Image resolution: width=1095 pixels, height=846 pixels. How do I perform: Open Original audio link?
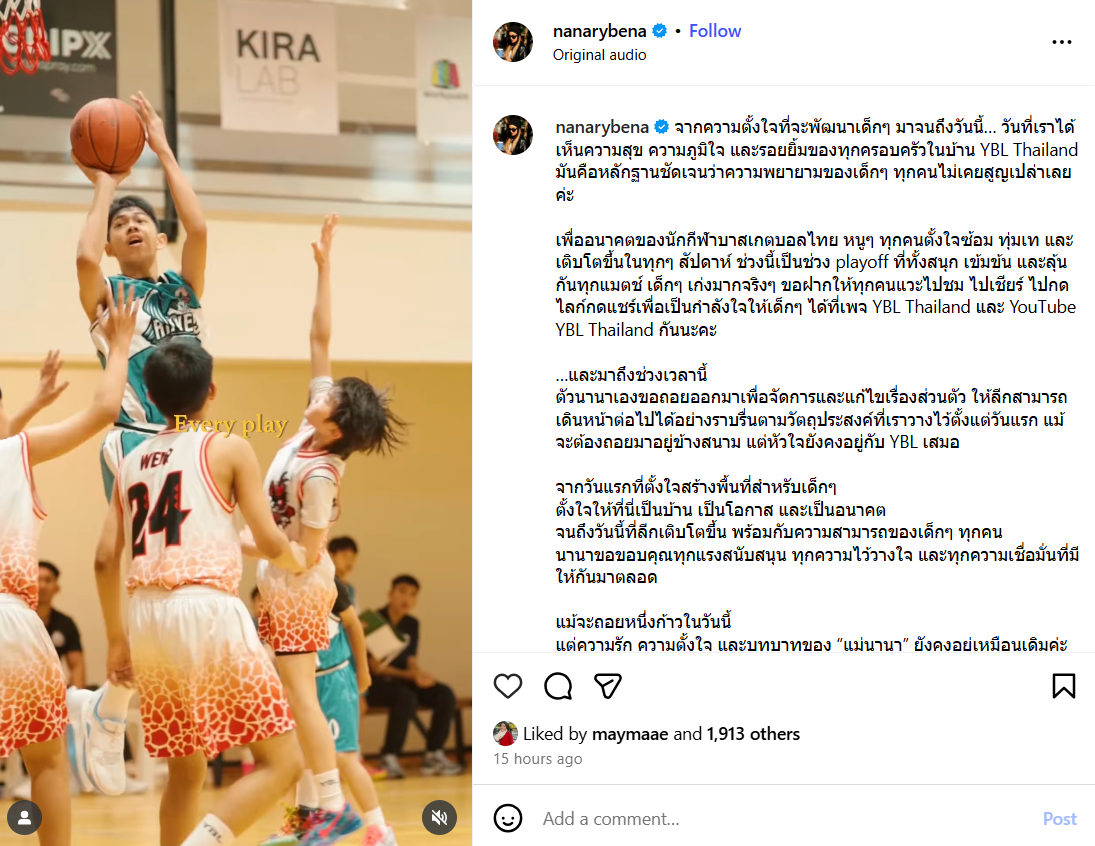[x=599, y=54]
